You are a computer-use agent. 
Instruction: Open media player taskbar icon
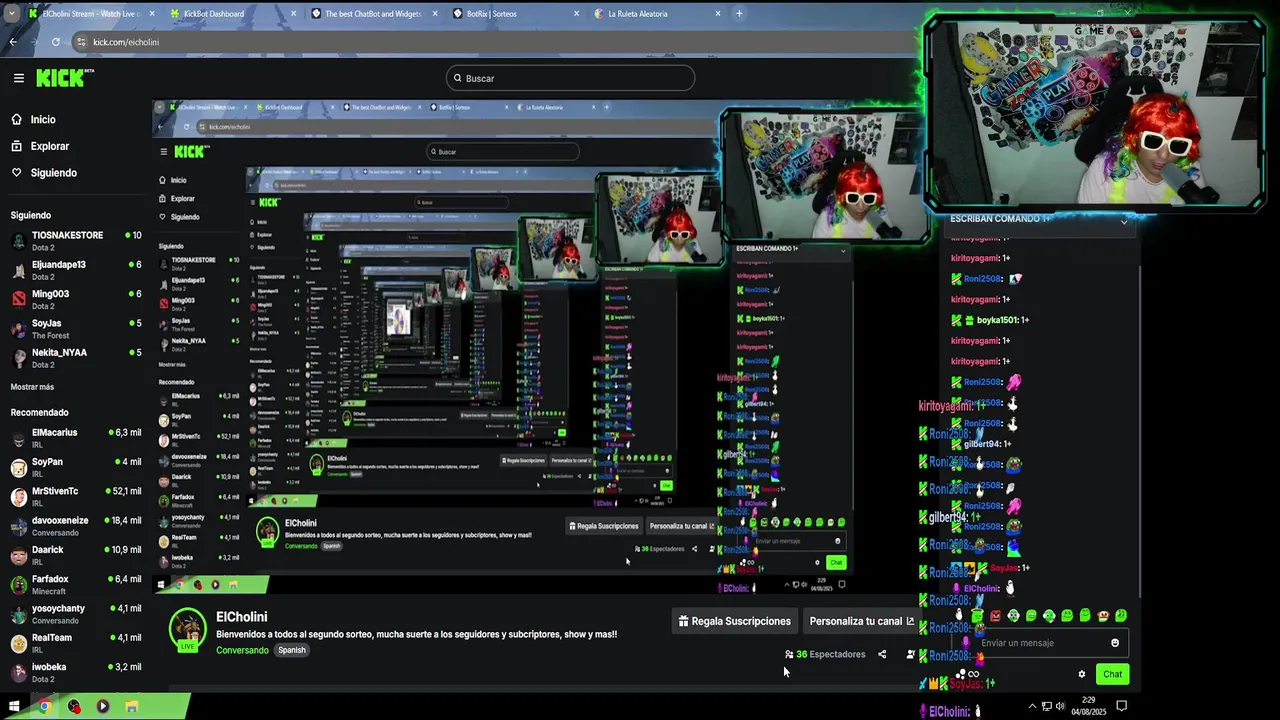coord(102,706)
